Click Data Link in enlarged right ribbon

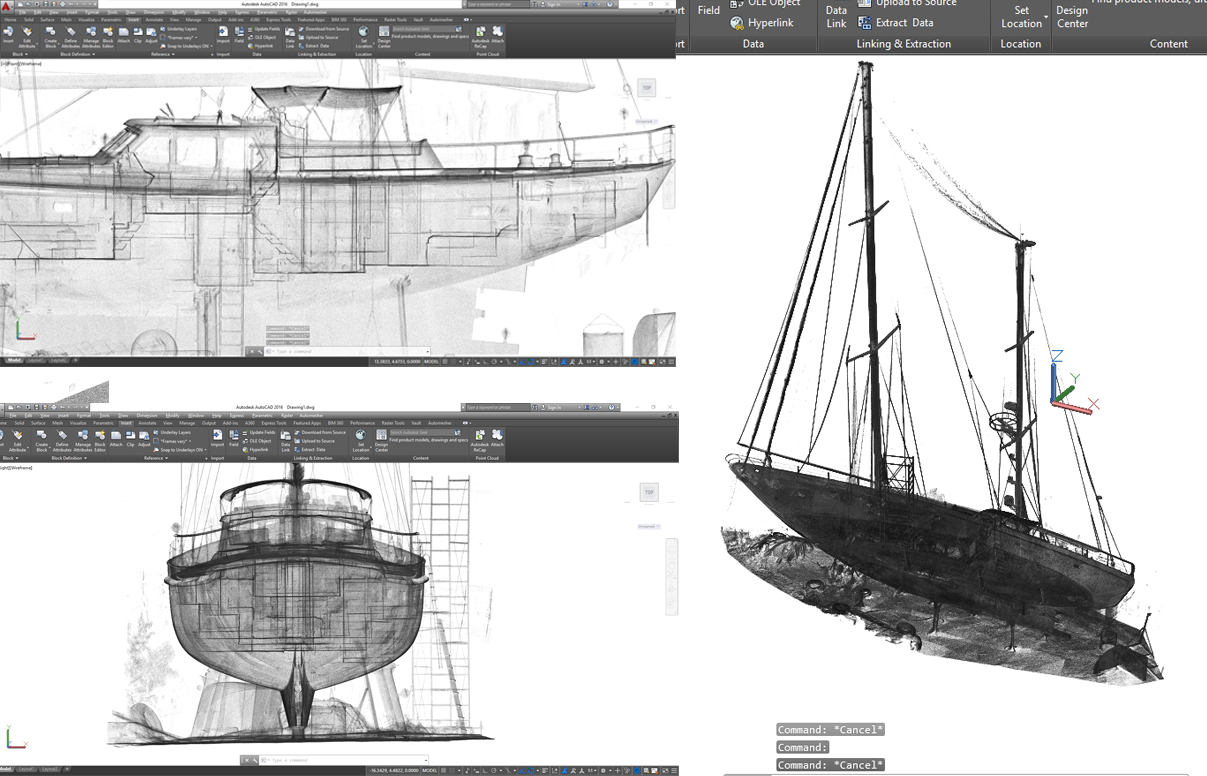click(x=836, y=16)
